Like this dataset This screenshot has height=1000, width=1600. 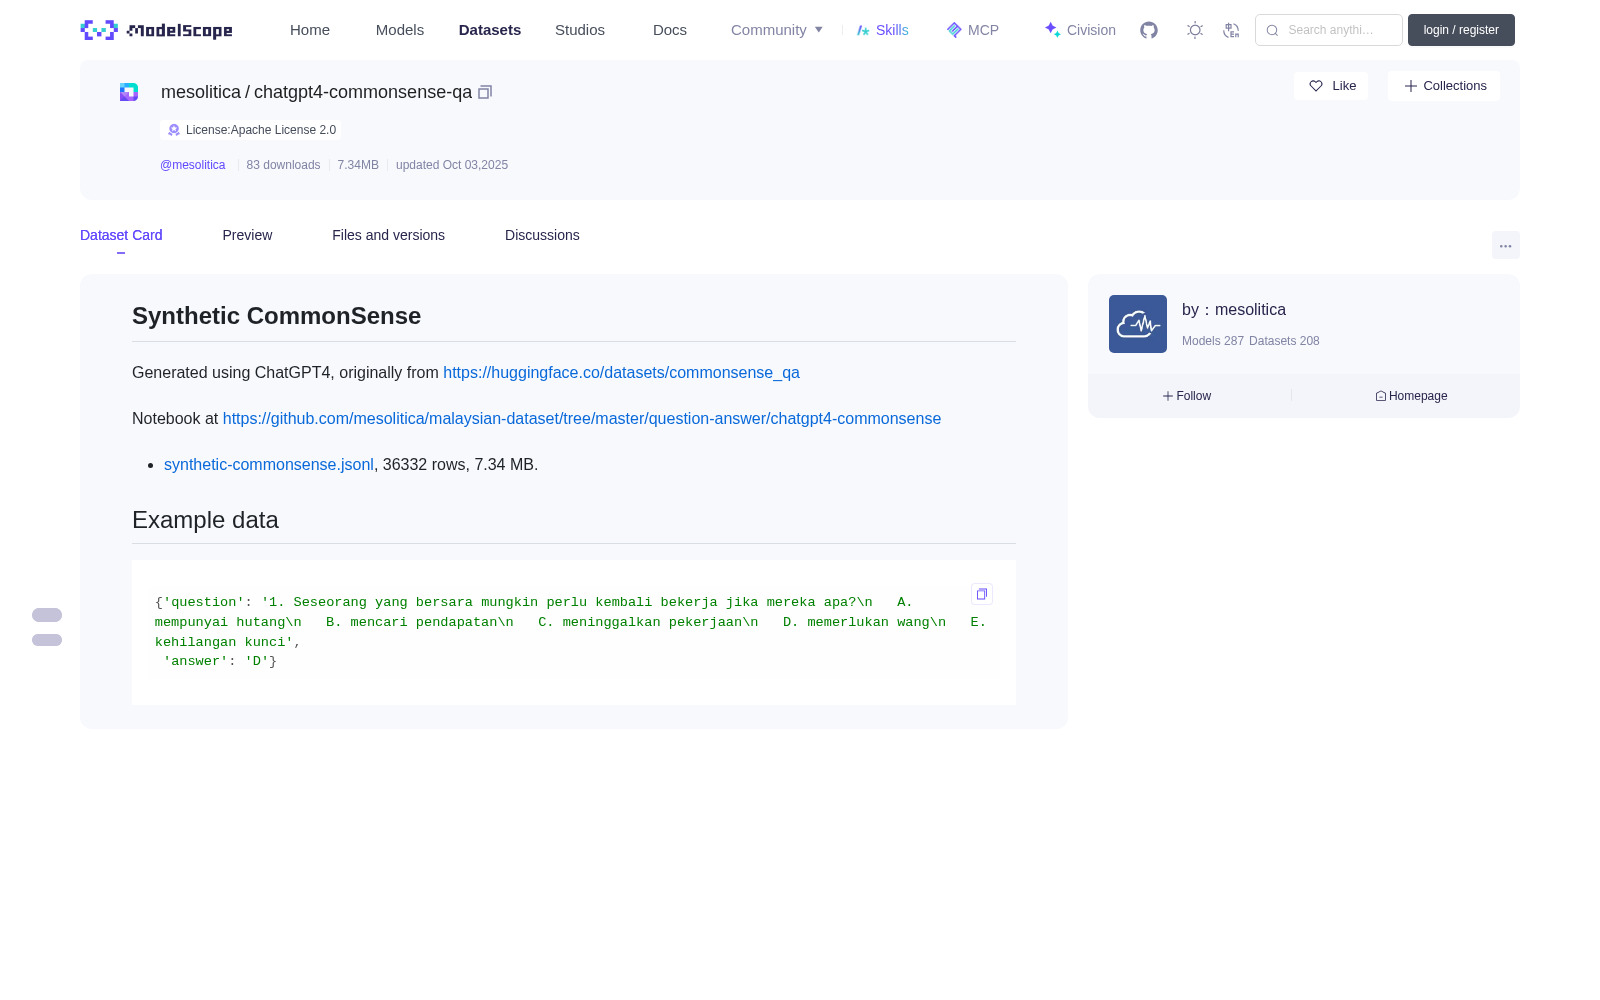(x=1332, y=86)
